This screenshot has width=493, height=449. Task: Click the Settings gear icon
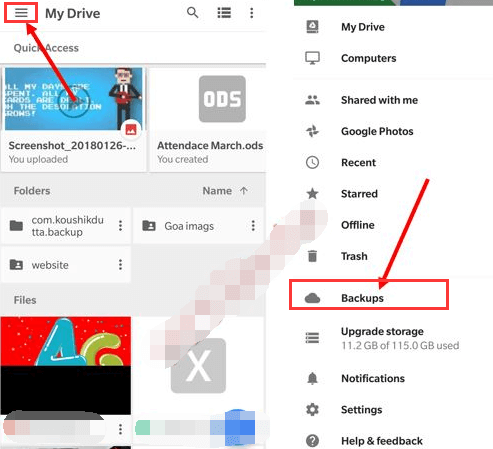click(x=312, y=409)
